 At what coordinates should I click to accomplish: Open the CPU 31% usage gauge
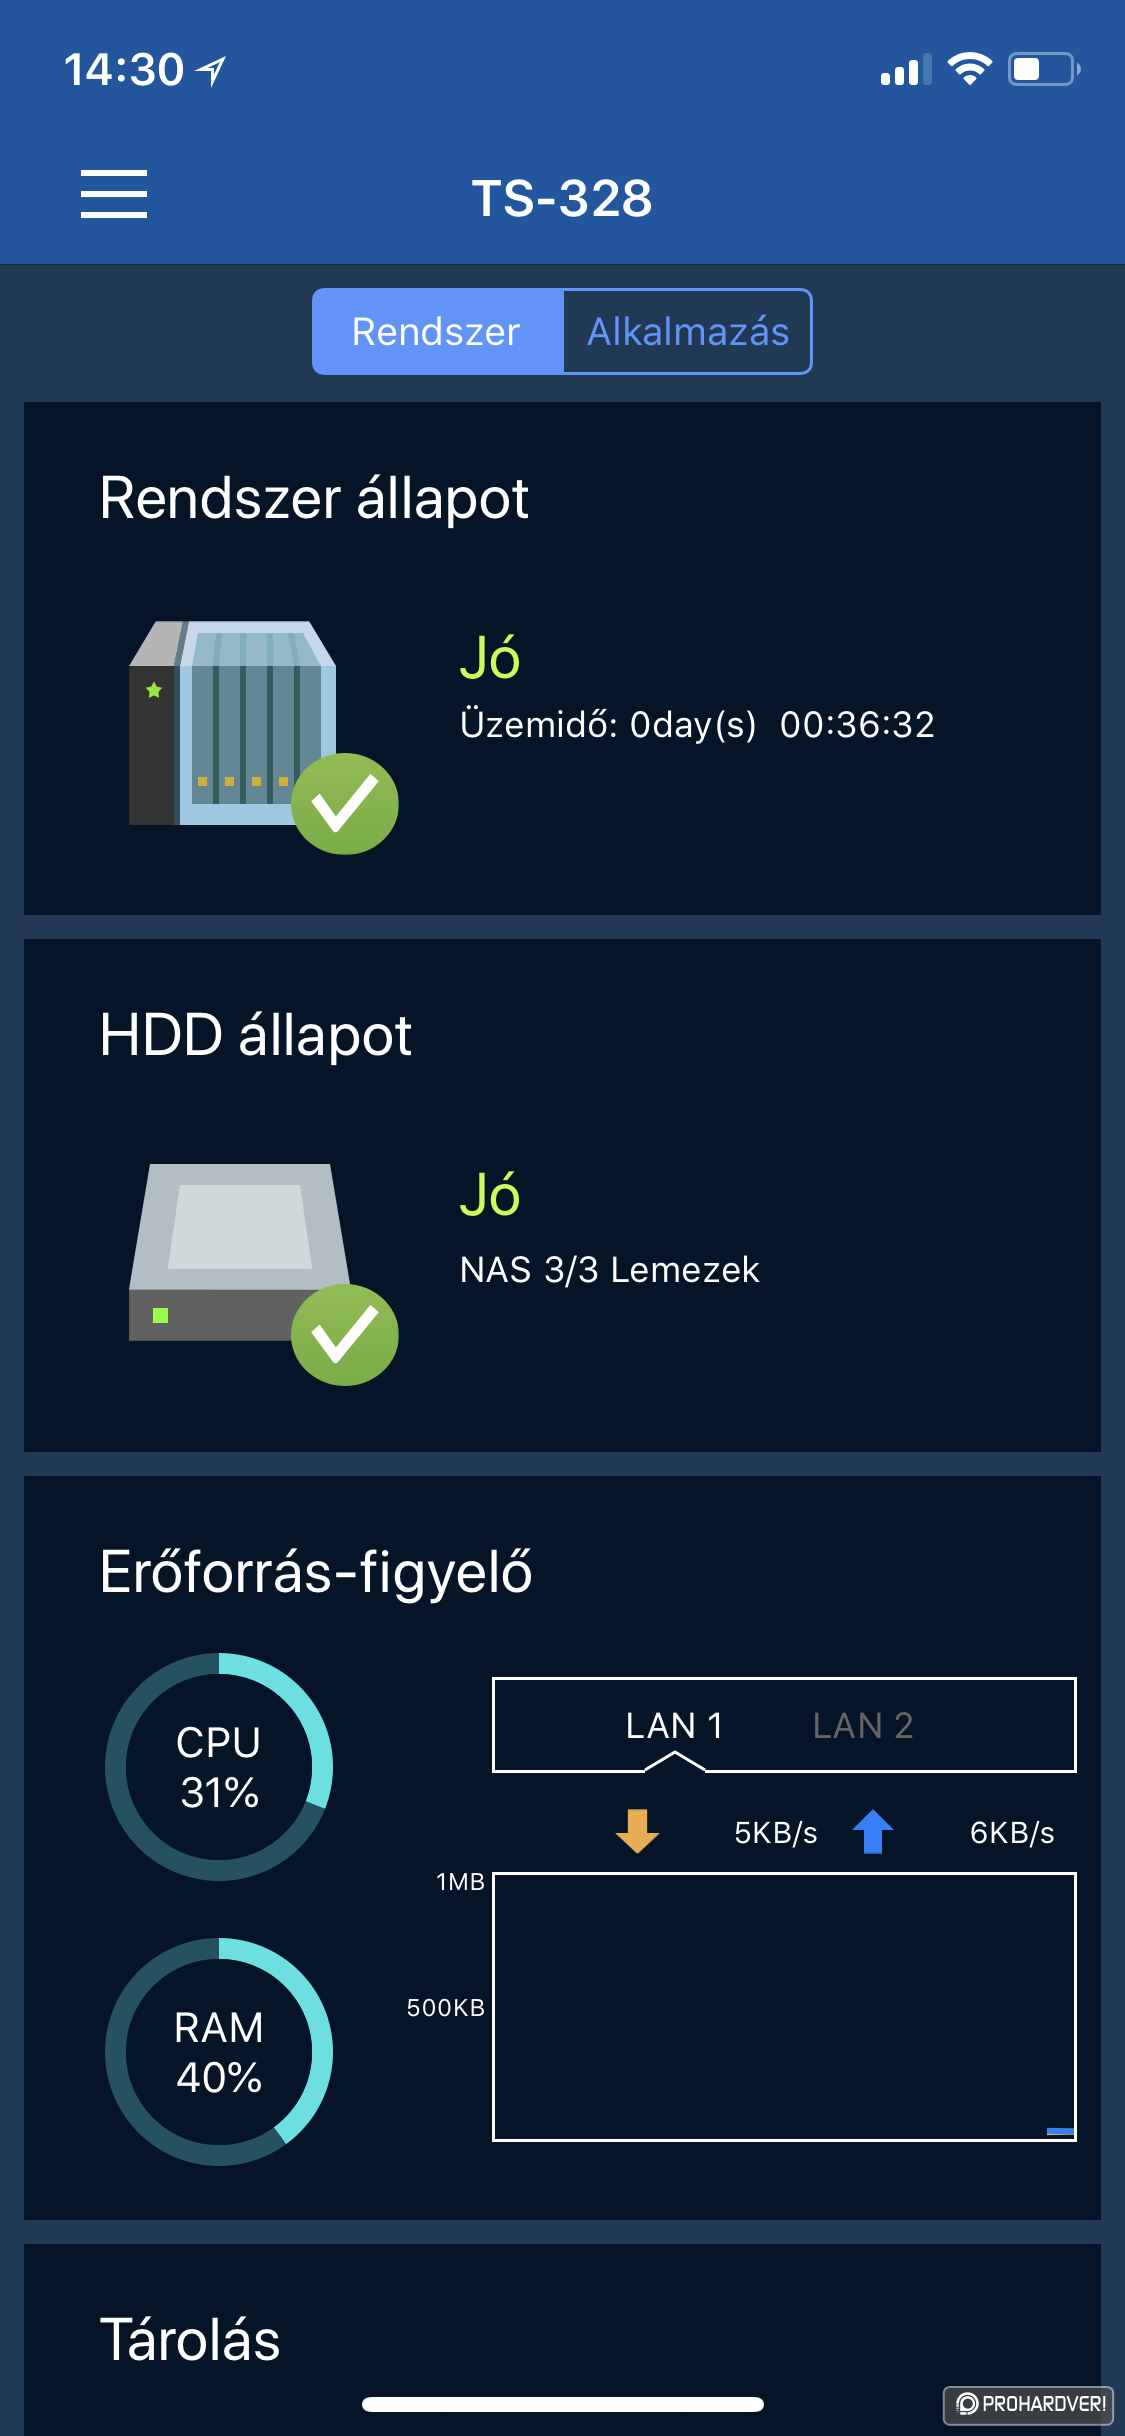point(219,1767)
